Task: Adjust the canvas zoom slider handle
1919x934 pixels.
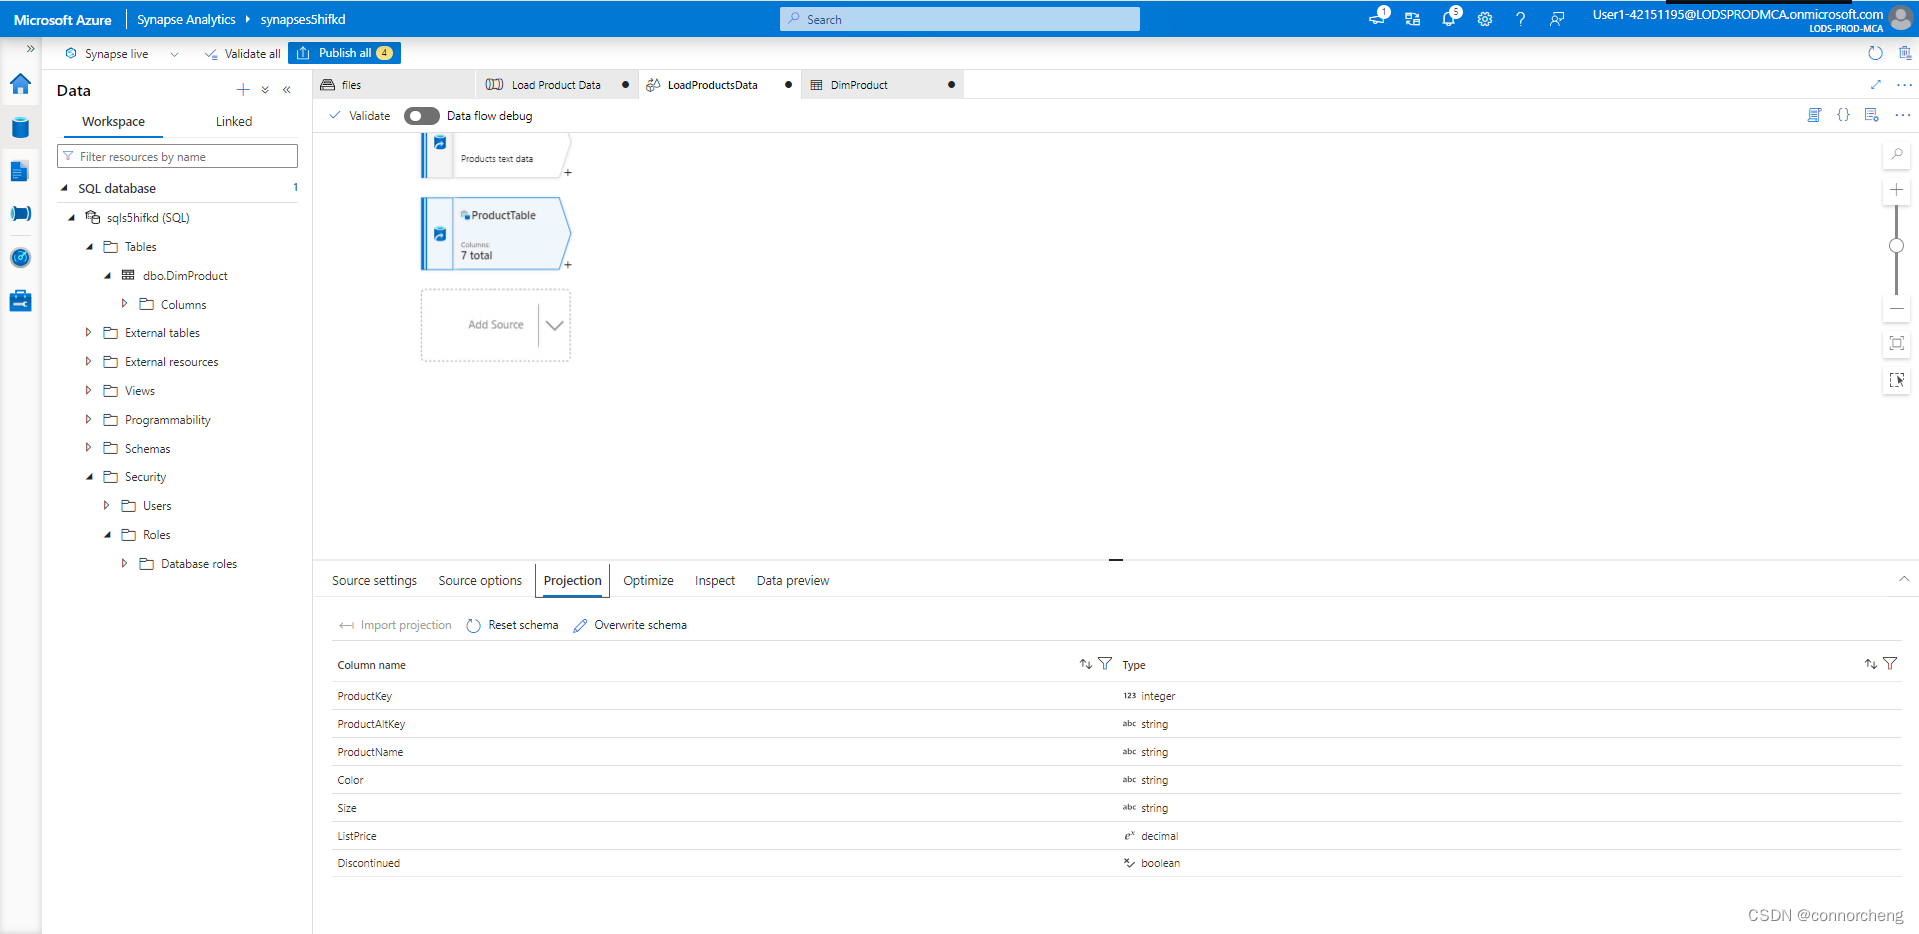Action: [1896, 246]
